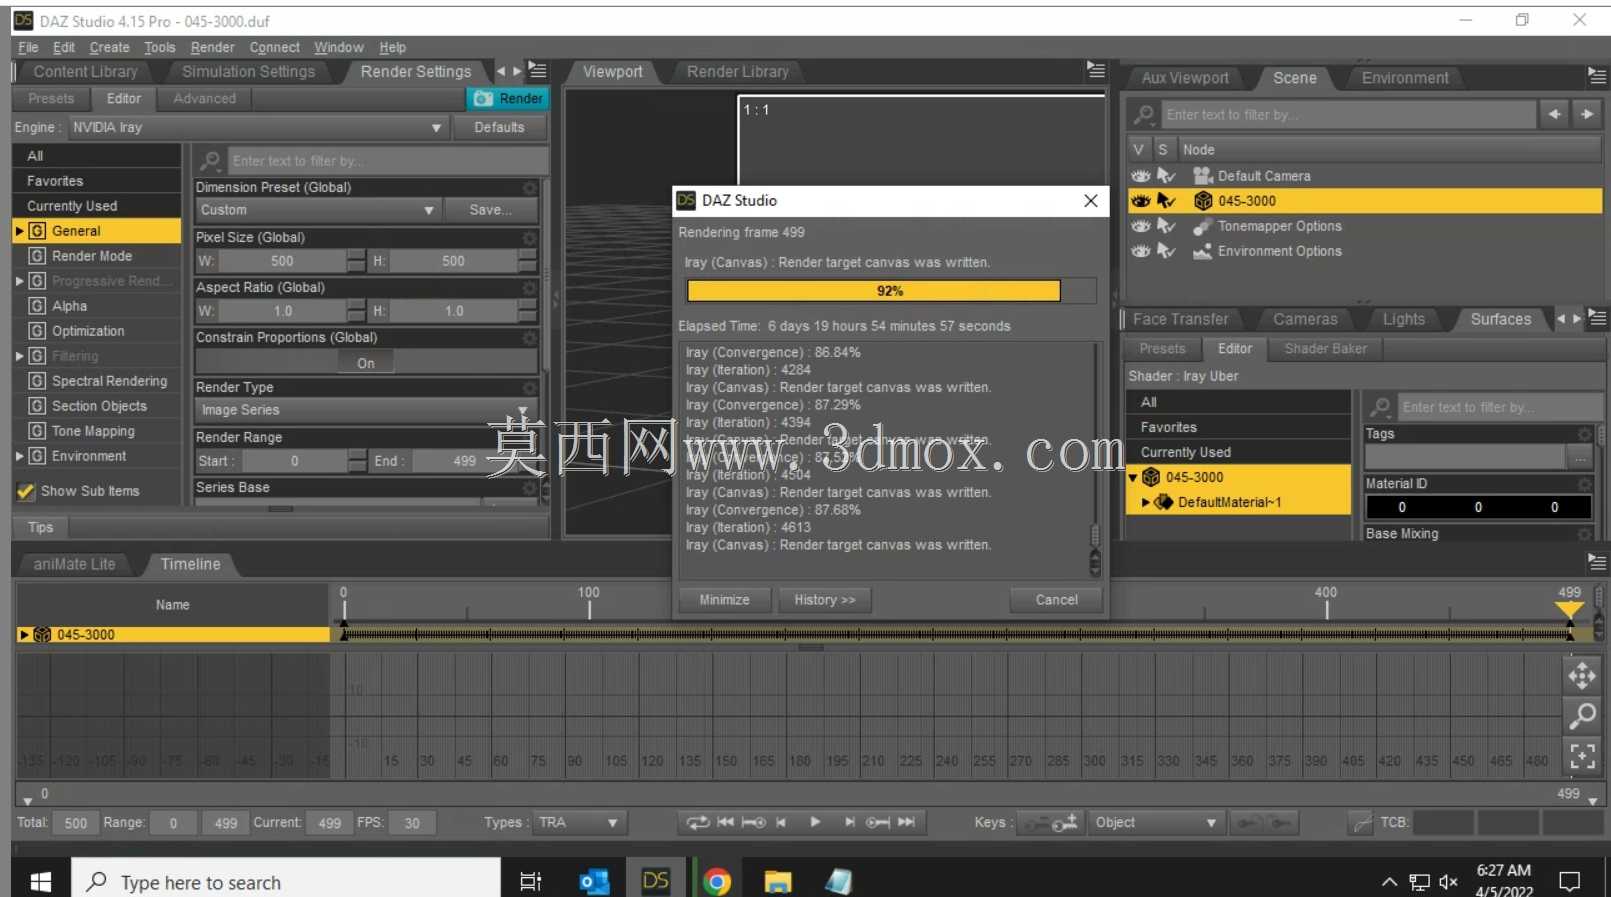This screenshot has width=1611, height=897.
Task: Click the Scene filter forward arrow
Action: pyautogui.click(x=1587, y=114)
